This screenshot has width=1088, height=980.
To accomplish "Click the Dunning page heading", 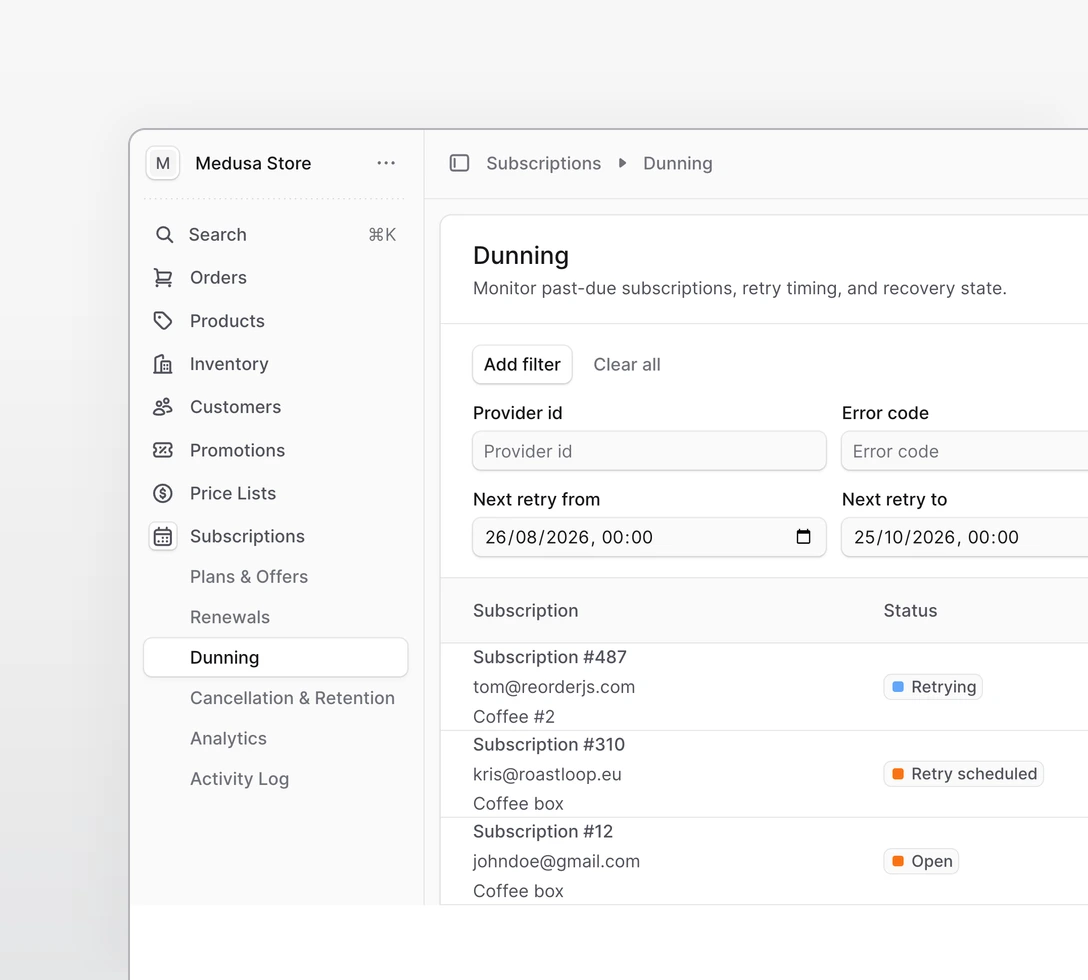I will coord(520,255).
